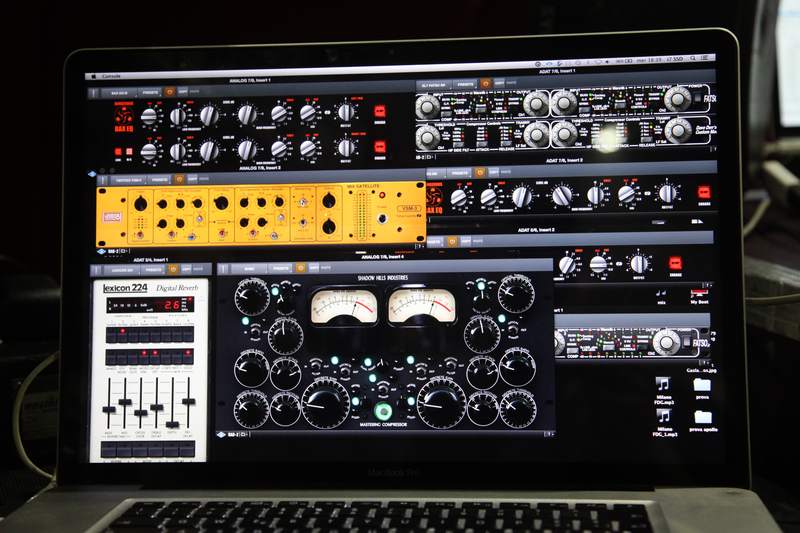The width and height of the screenshot is (800, 533).
Task: Toggle M/S button on top-left BAX EQ
Action: [x=129, y=151]
